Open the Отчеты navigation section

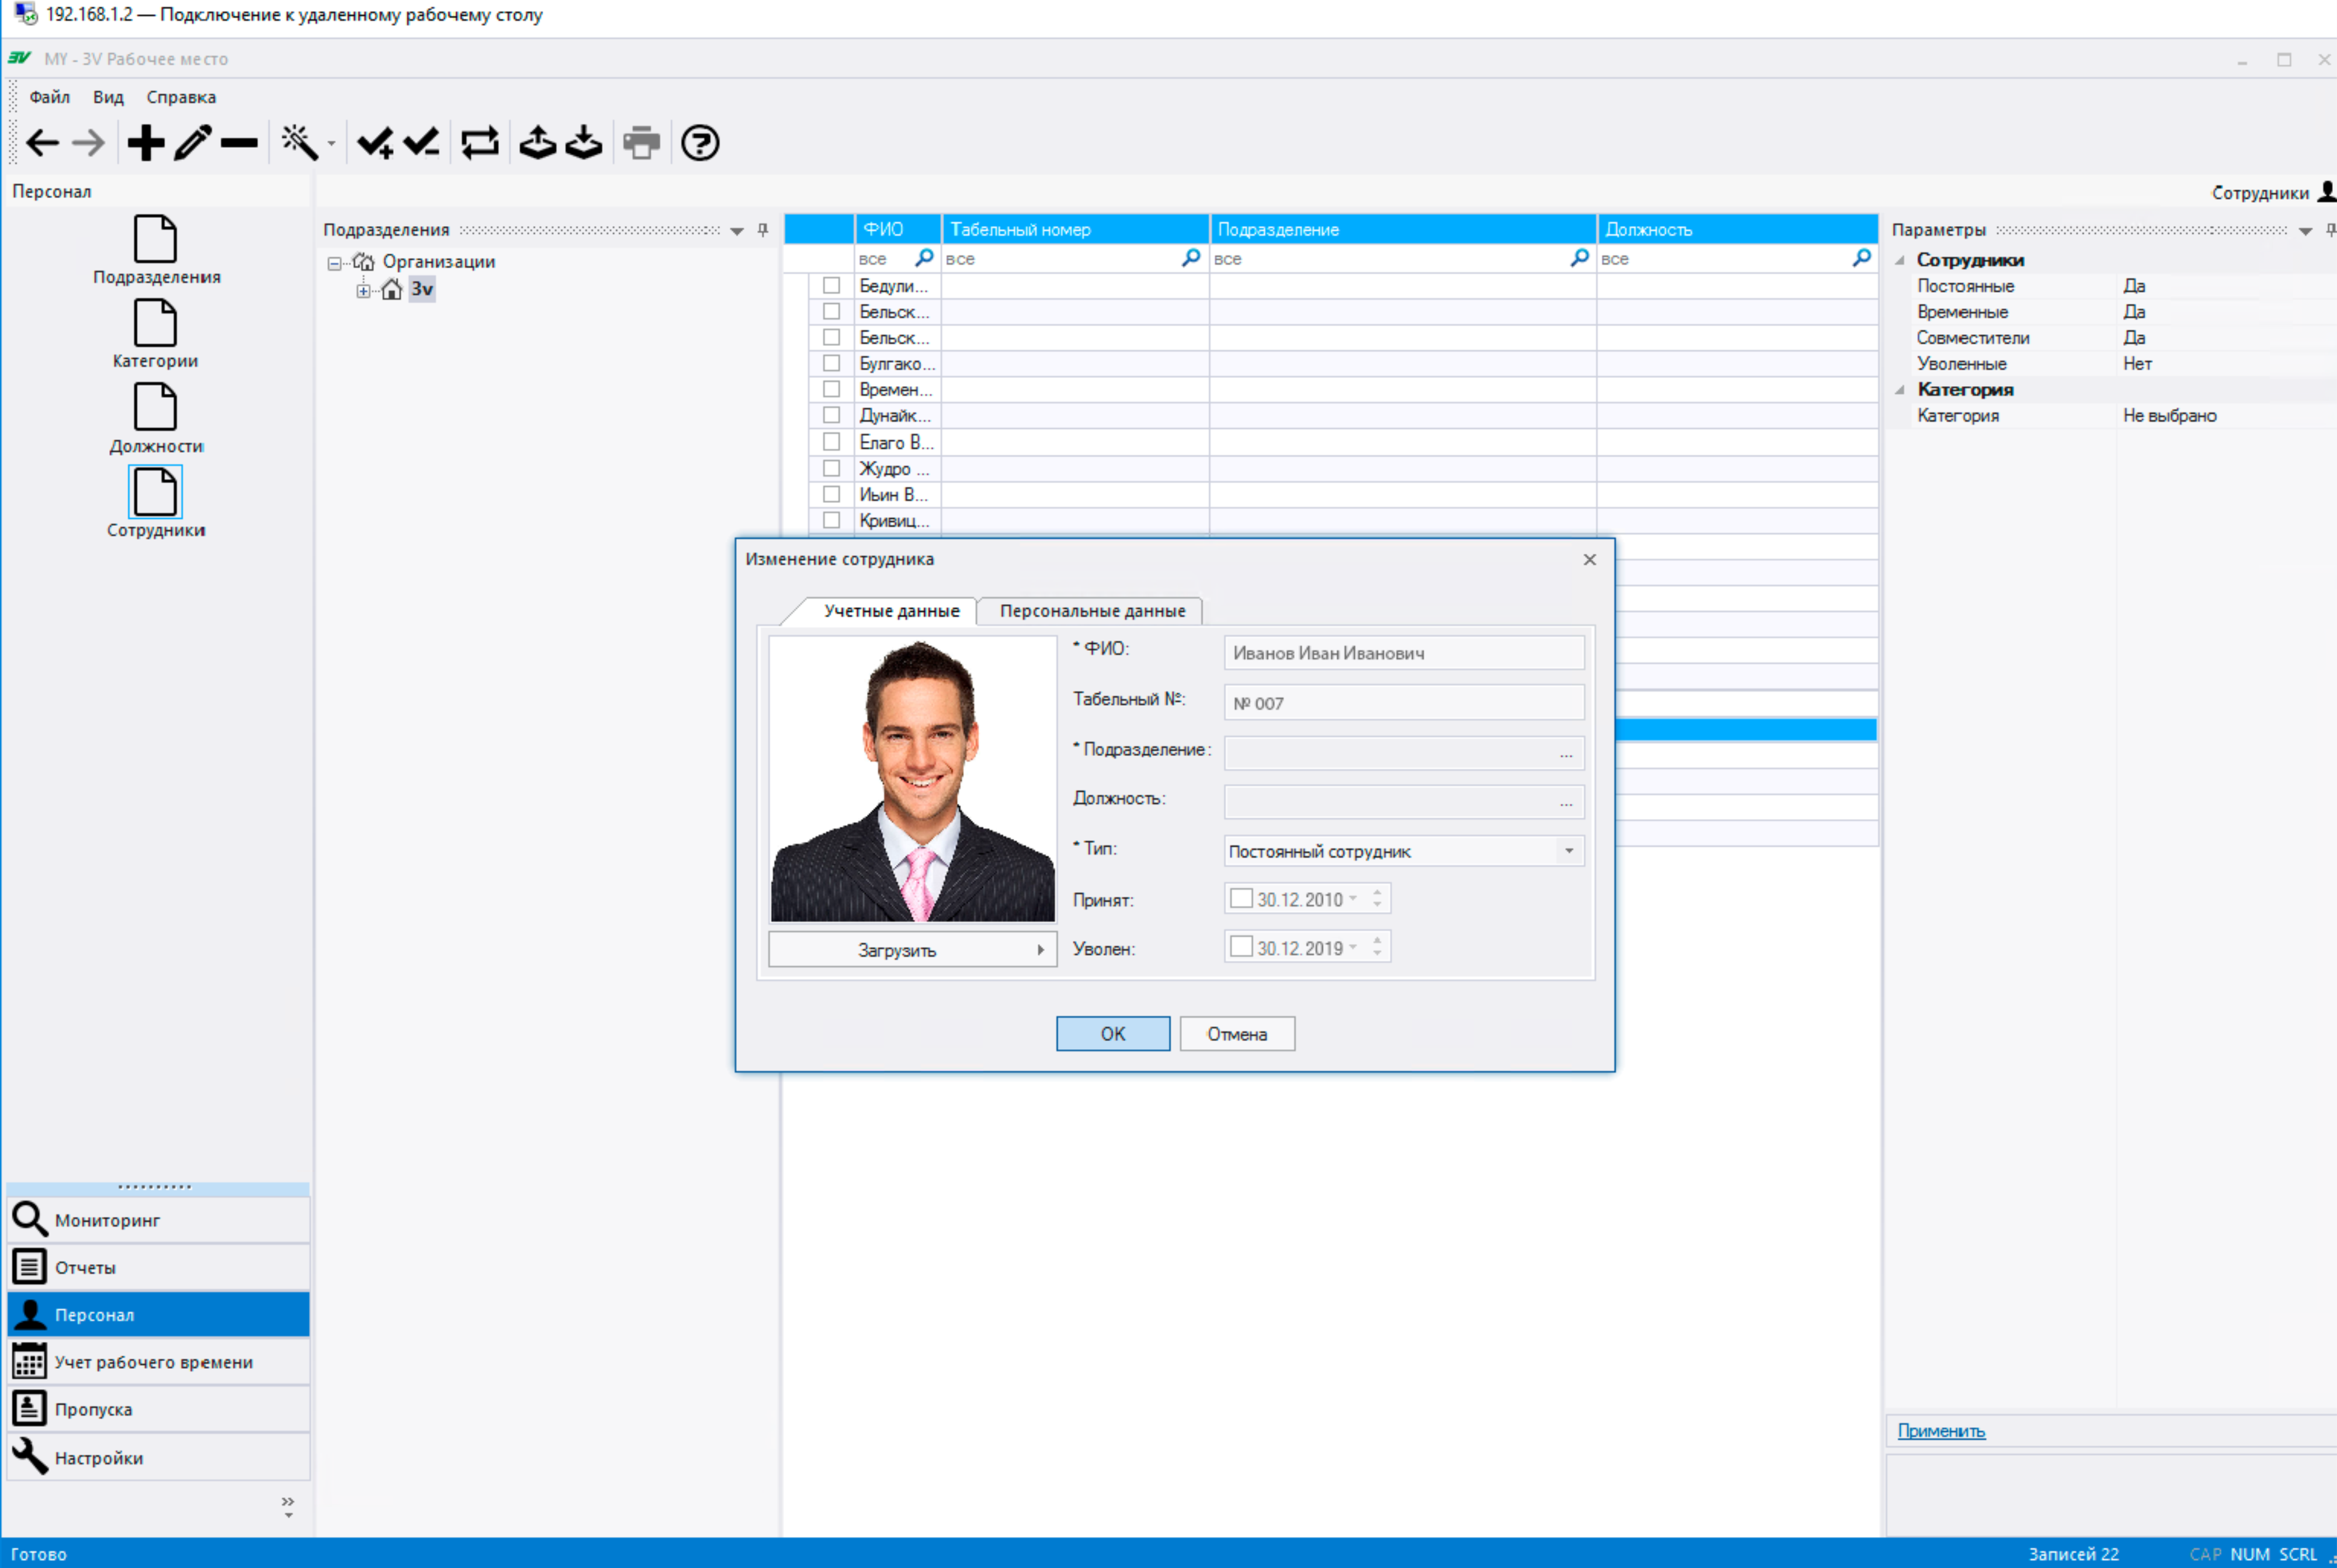158,1267
